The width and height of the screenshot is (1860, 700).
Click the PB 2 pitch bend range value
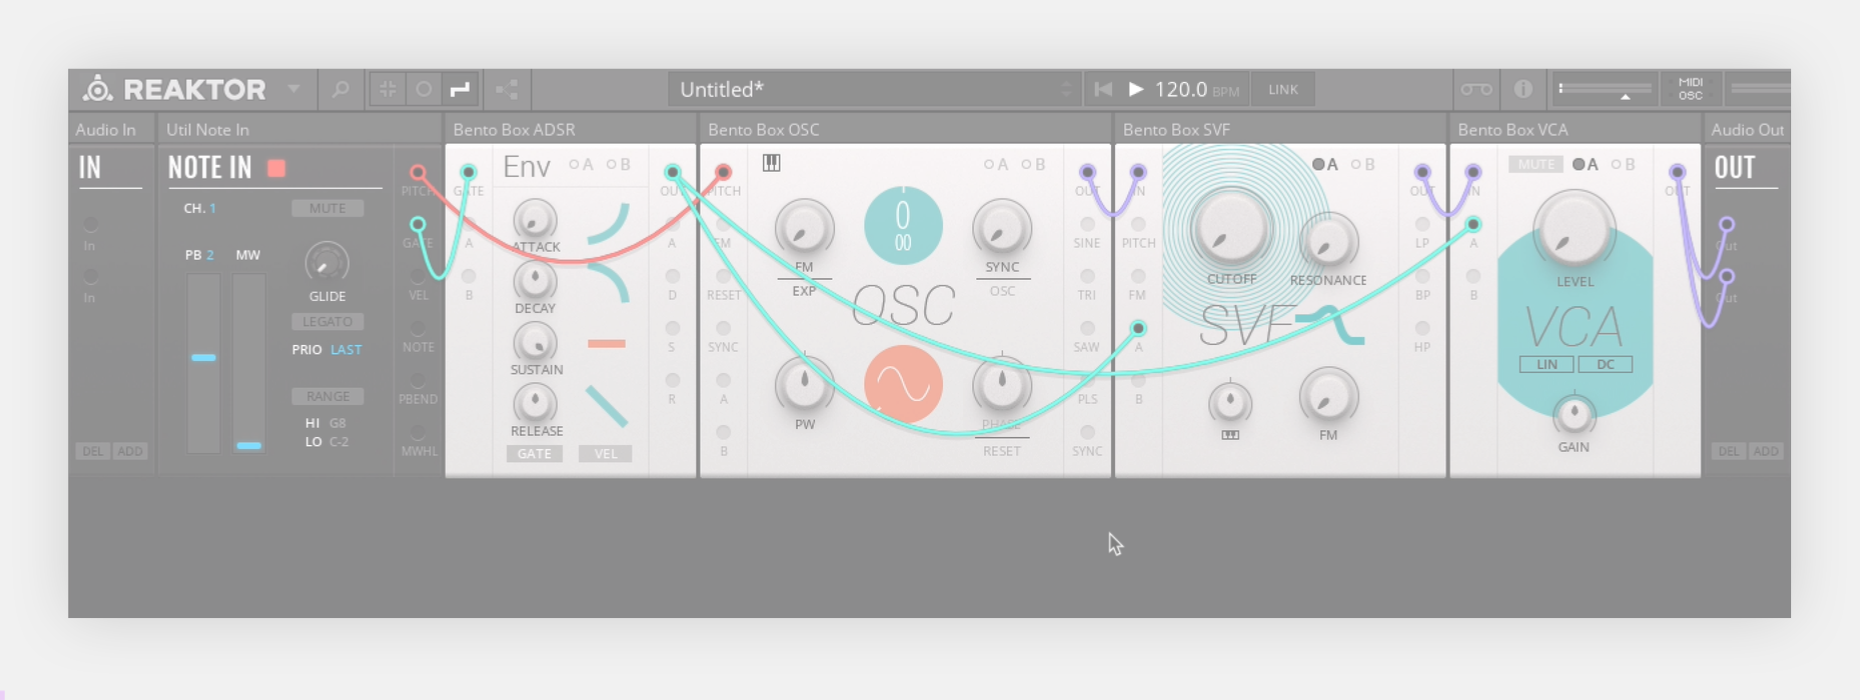point(210,255)
